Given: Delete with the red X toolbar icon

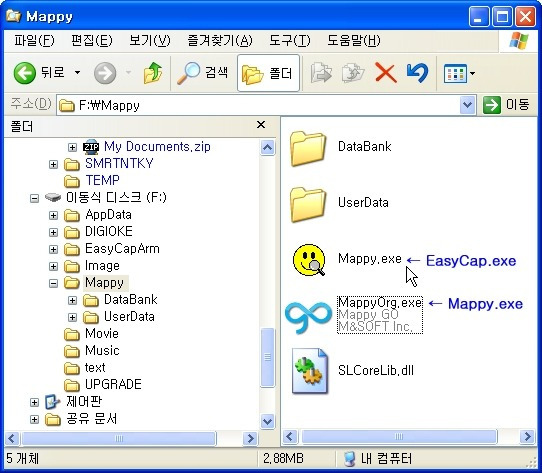Looking at the screenshot, I should point(386,73).
